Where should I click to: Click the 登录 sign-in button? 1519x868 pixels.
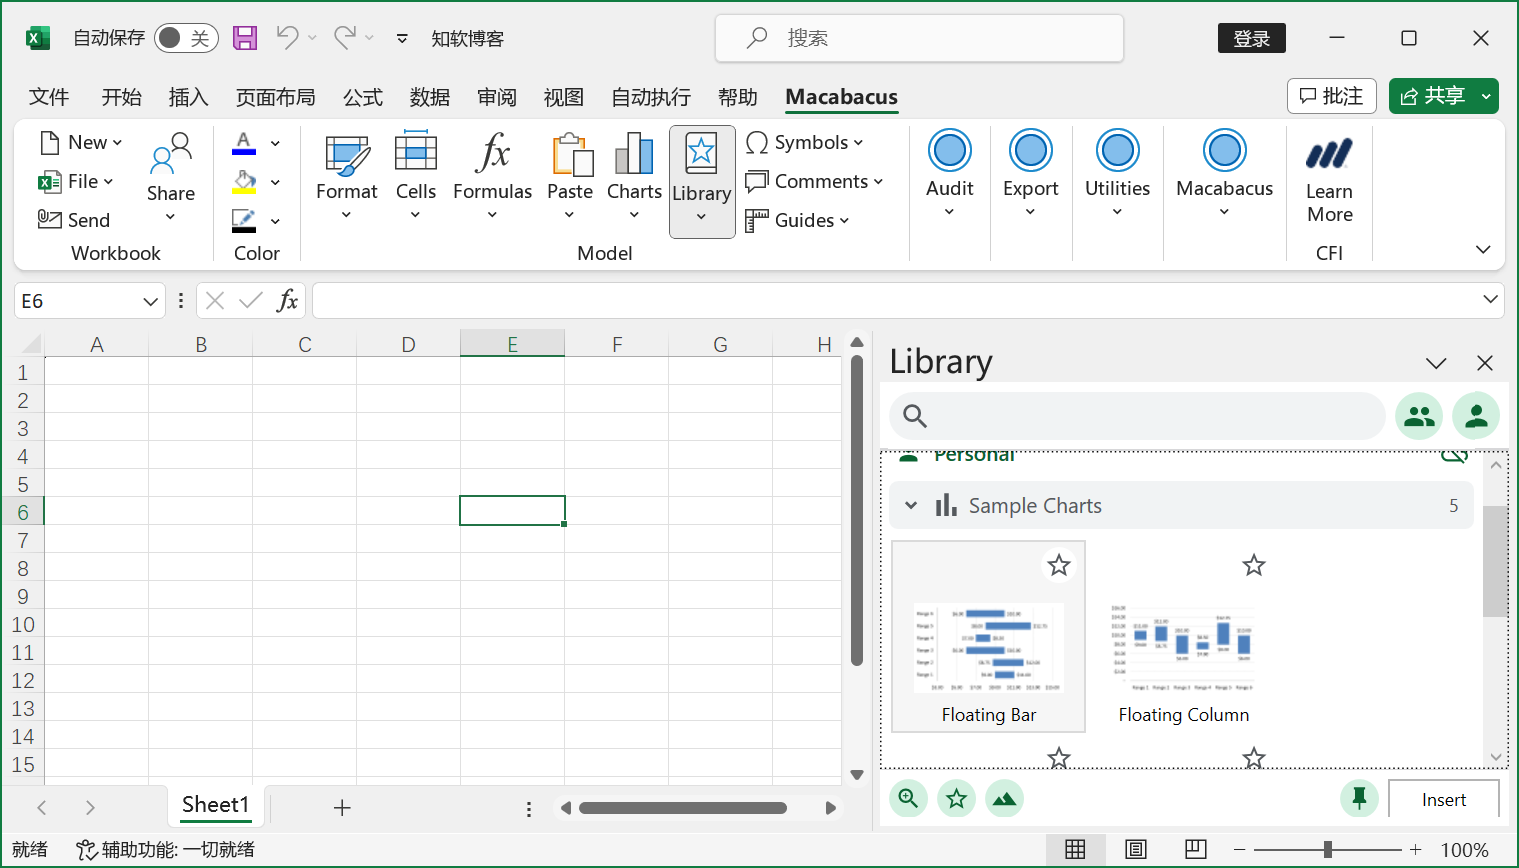click(x=1252, y=38)
